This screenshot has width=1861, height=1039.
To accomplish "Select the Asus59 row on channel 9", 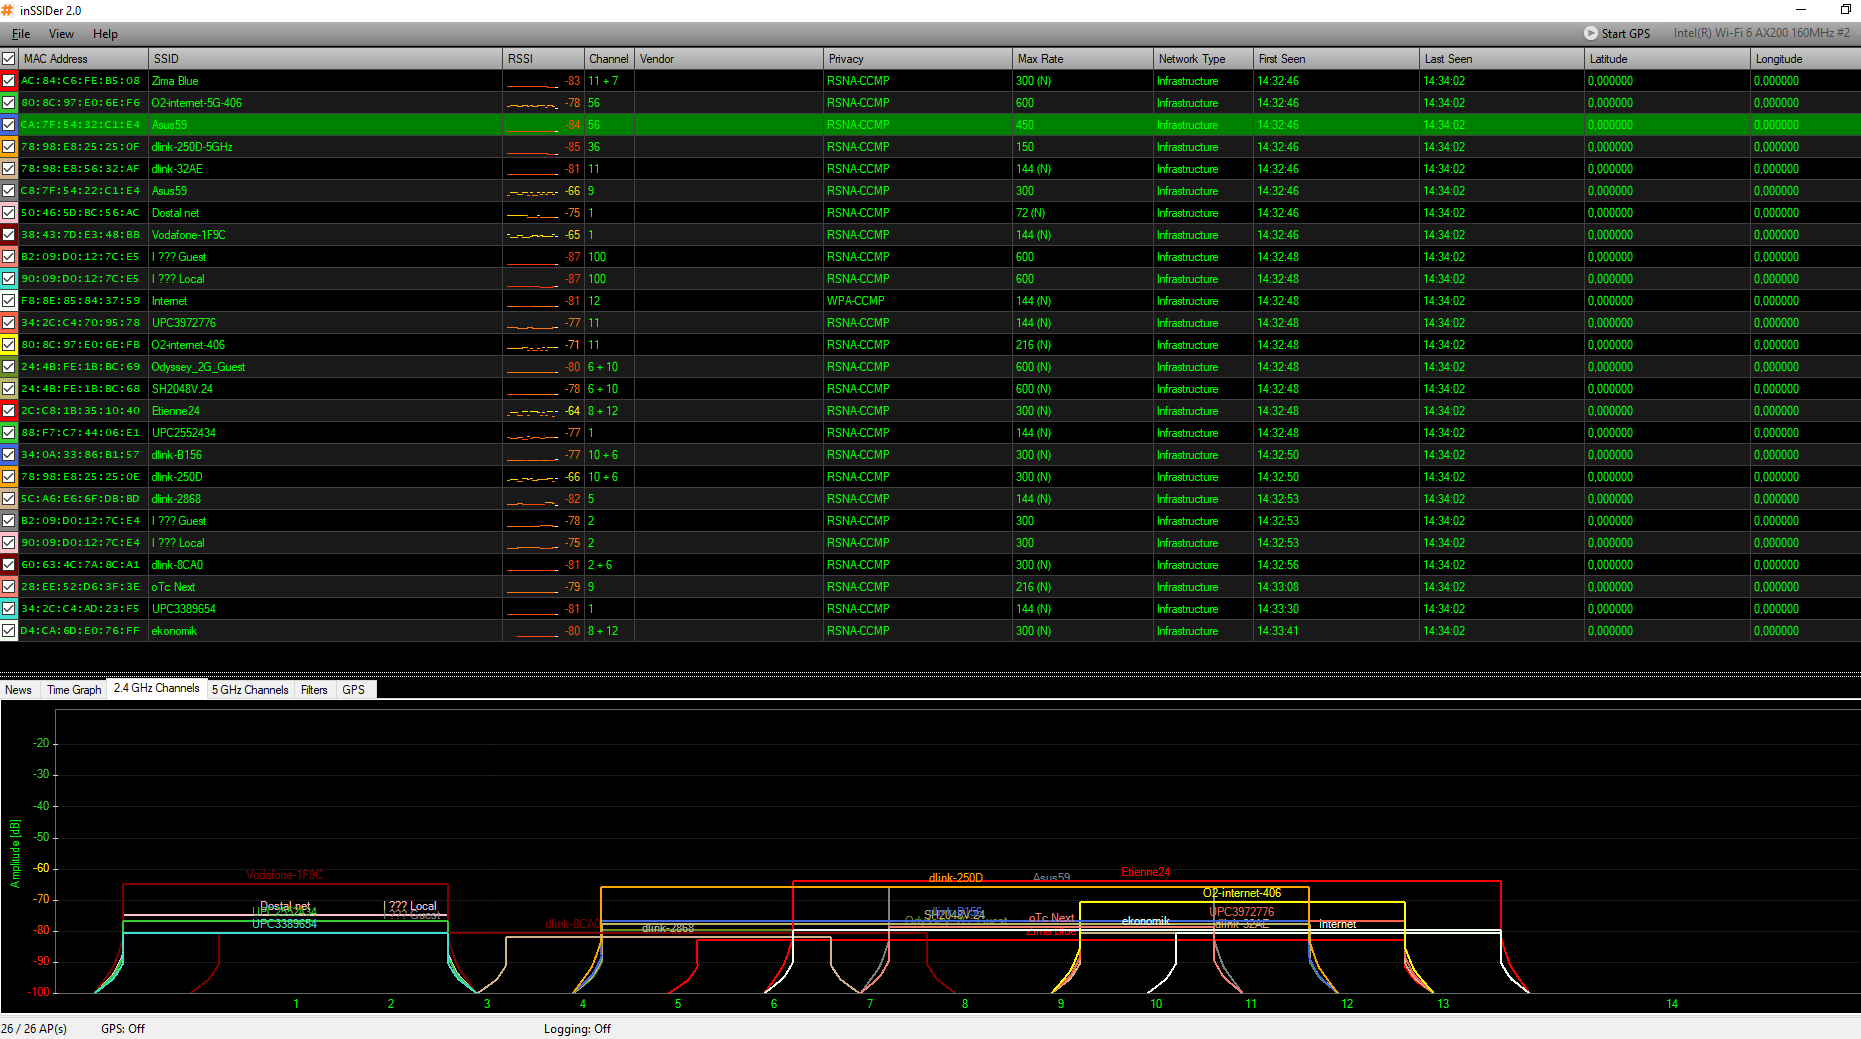I will click(300, 191).
